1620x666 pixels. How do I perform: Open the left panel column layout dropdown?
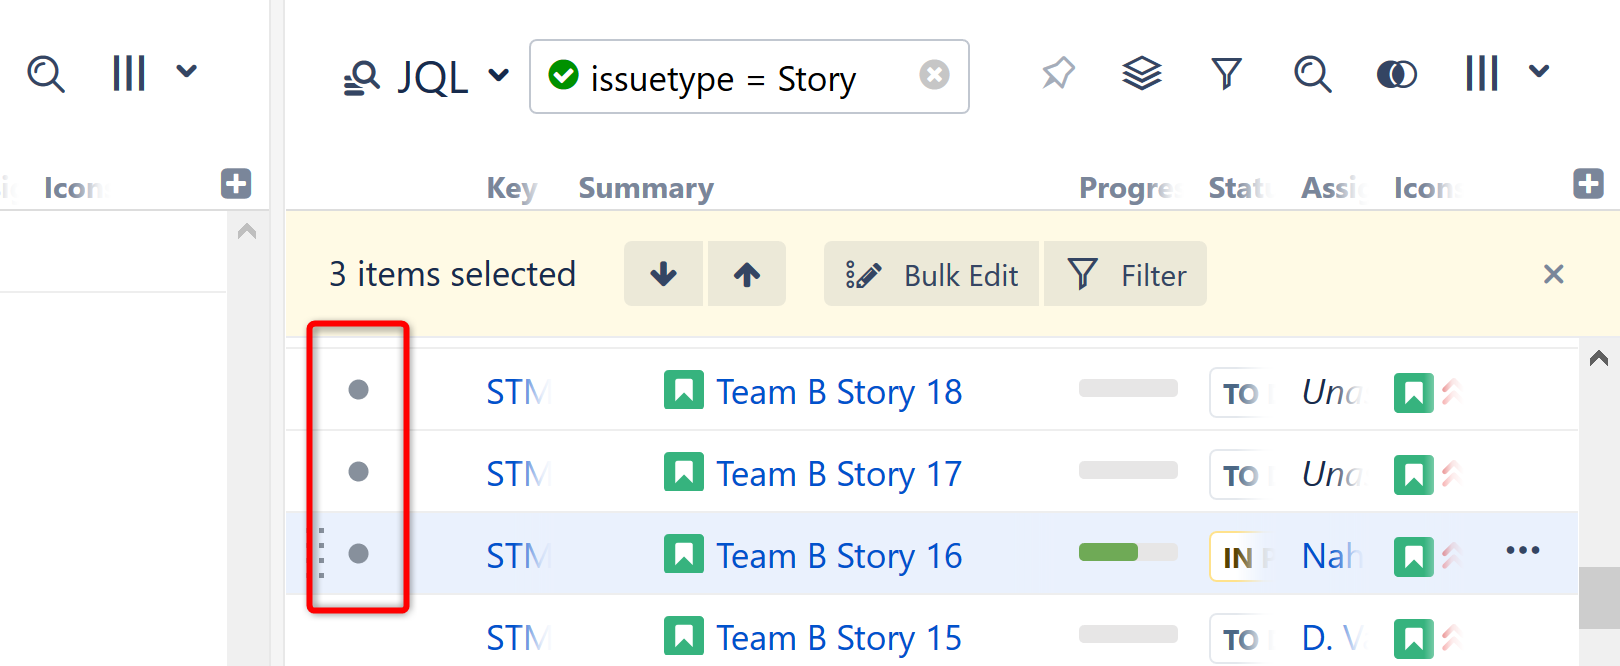[x=153, y=73]
